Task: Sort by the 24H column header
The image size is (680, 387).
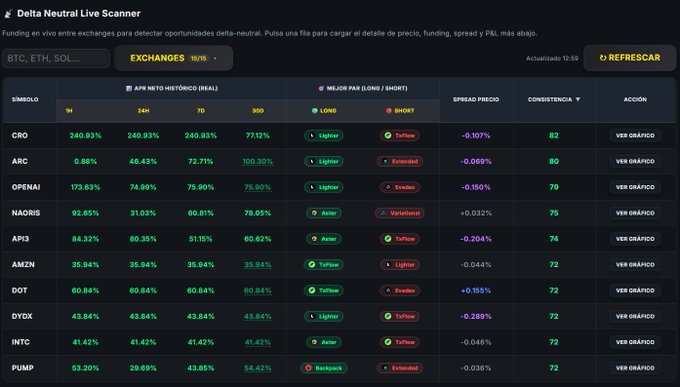Action: pos(143,111)
